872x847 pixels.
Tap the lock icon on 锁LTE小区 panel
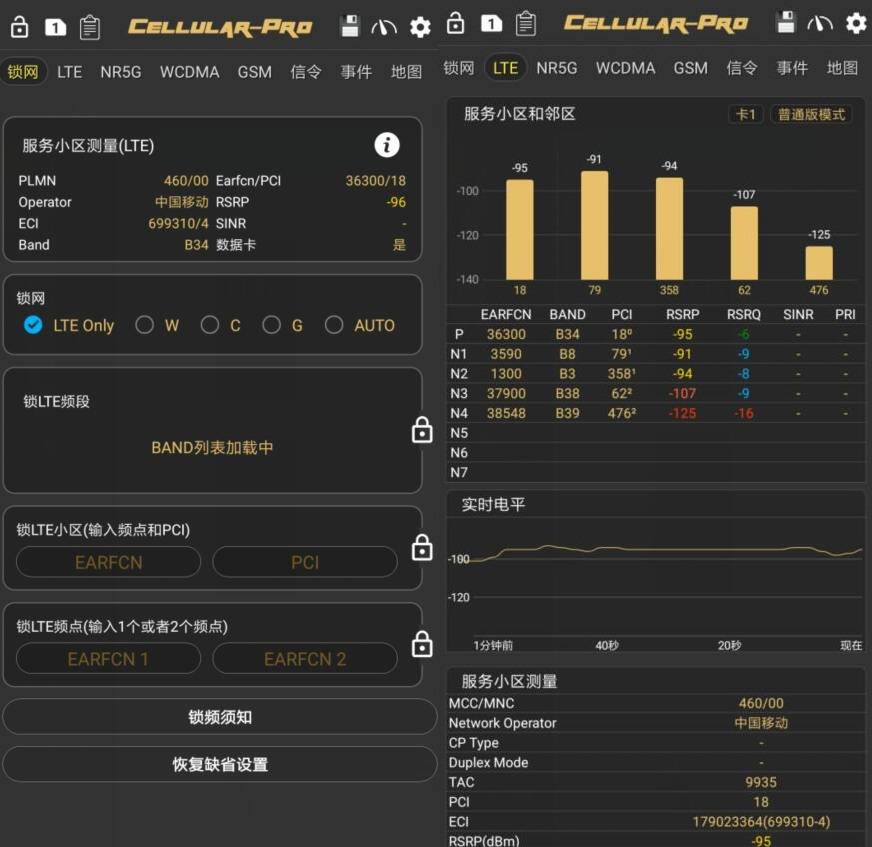coord(421,547)
